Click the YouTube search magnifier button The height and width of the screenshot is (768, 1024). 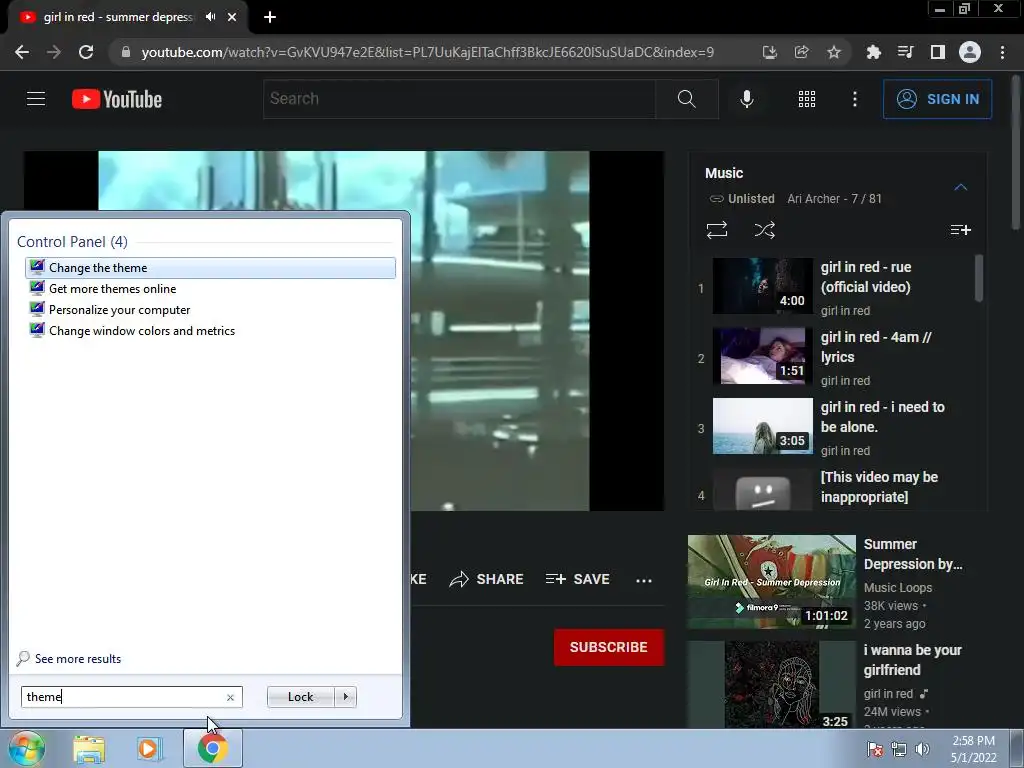click(686, 99)
